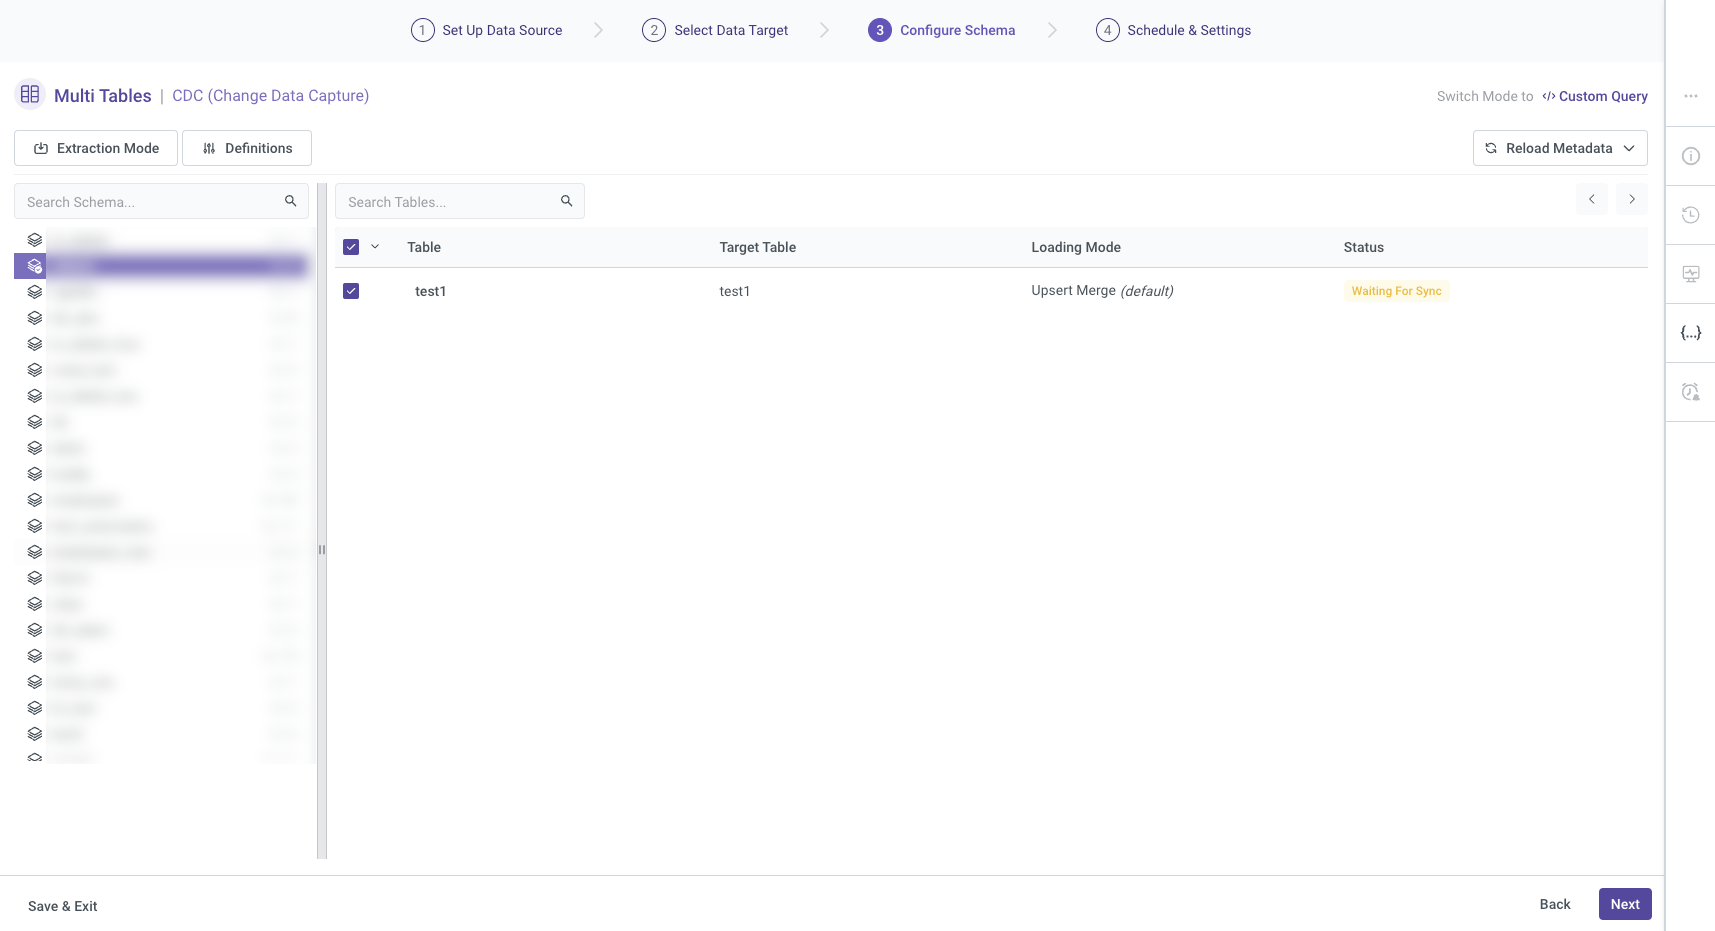The height and width of the screenshot is (931, 1715).
Task: Click the panel divider resize handle
Action: pos(322,549)
